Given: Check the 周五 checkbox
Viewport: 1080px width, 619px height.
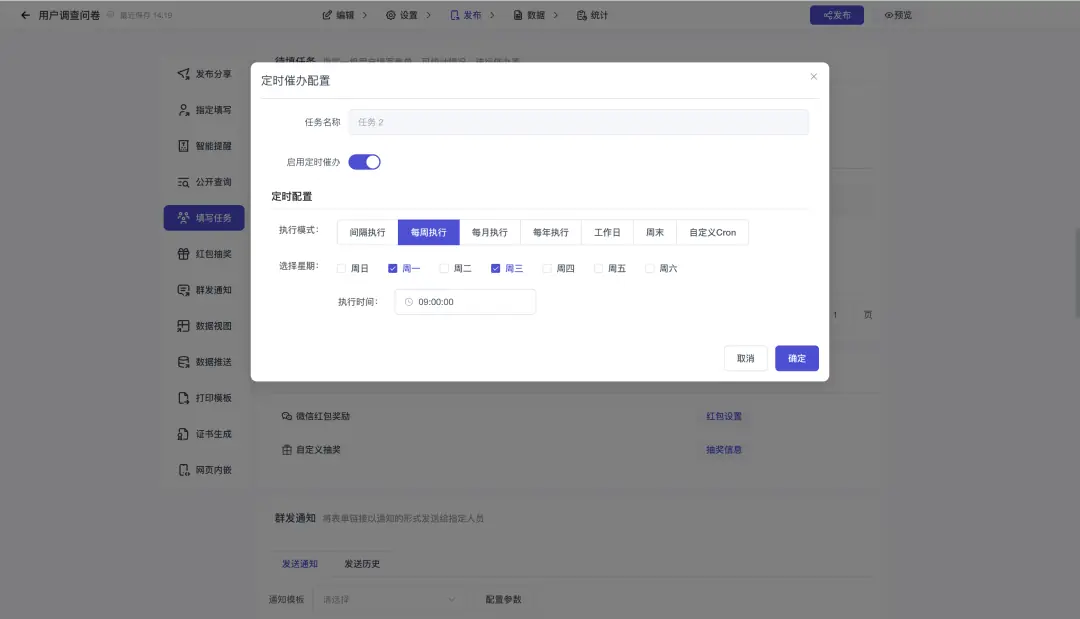Looking at the screenshot, I should pos(599,269).
